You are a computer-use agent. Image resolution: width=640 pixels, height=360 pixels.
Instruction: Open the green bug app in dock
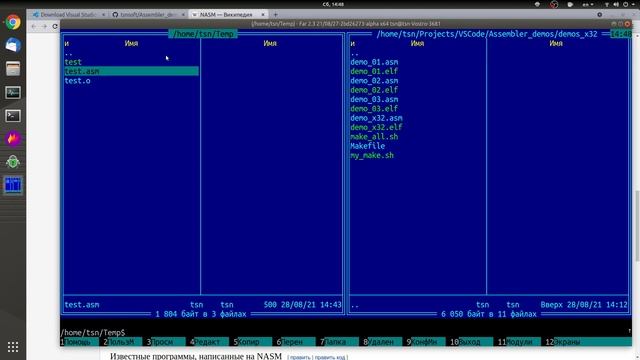pyautogui.click(x=13, y=162)
